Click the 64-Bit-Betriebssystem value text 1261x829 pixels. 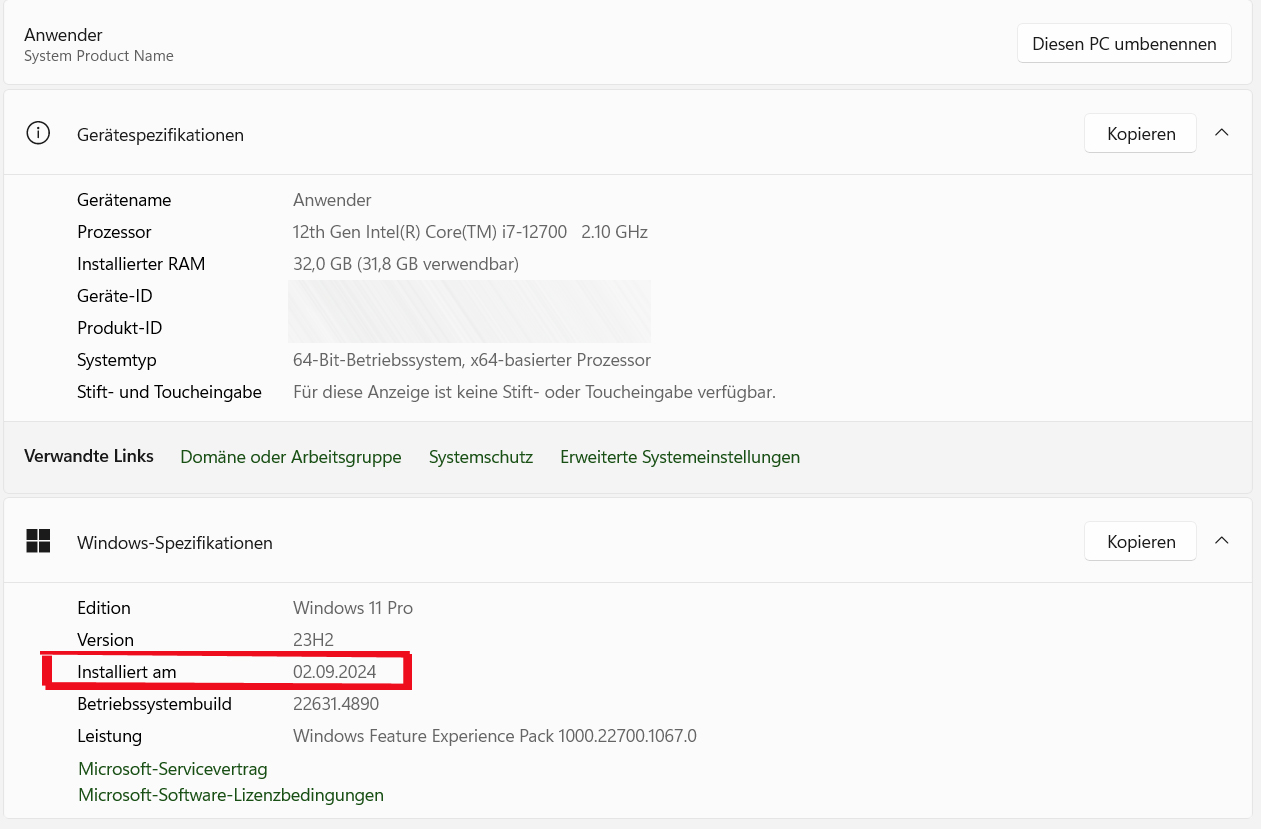[x=472, y=360]
